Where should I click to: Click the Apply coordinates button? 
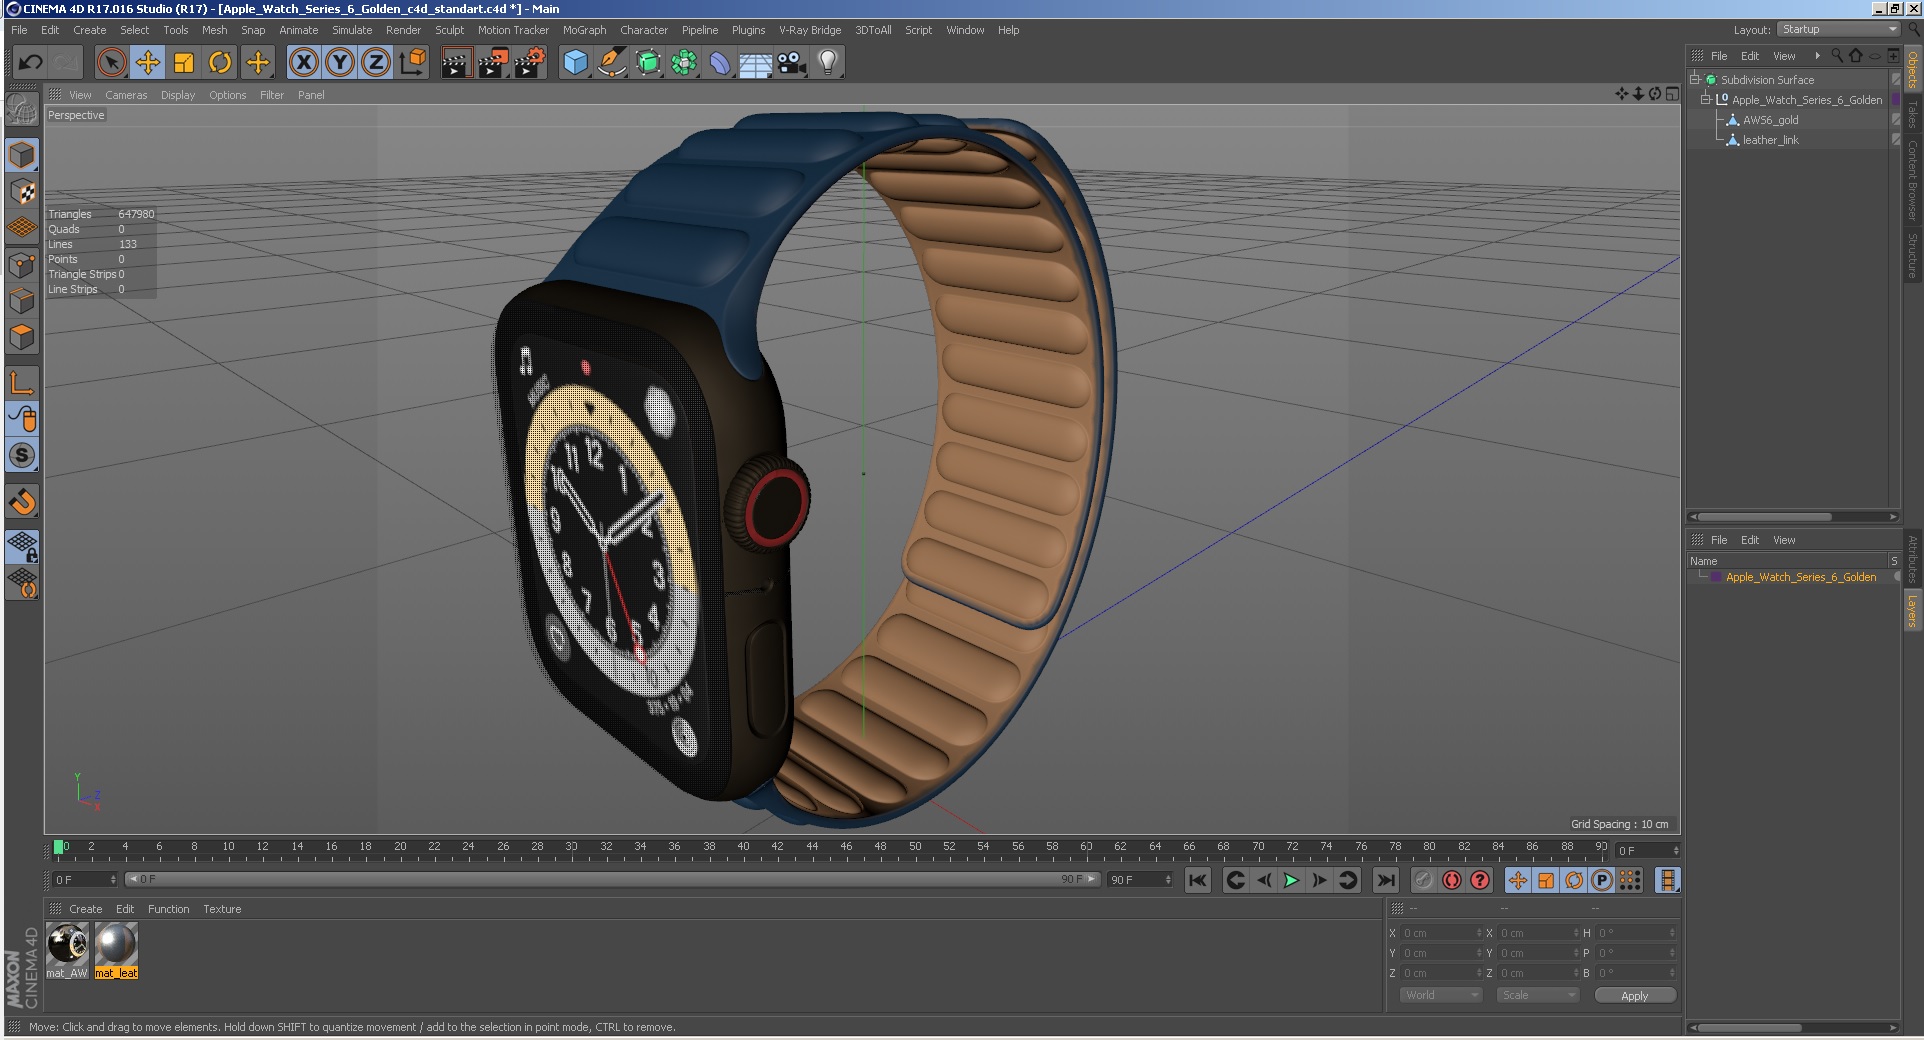pyautogui.click(x=1634, y=996)
